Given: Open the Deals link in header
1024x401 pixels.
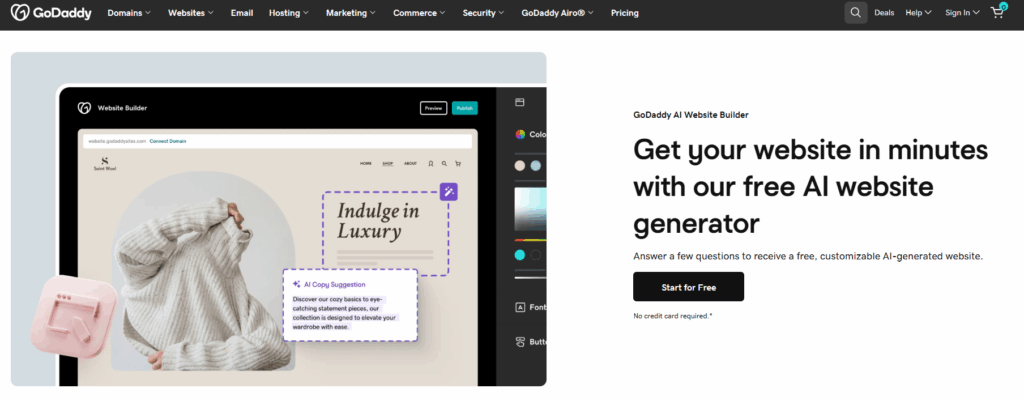Looking at the screenshot, I should (884, 12).
